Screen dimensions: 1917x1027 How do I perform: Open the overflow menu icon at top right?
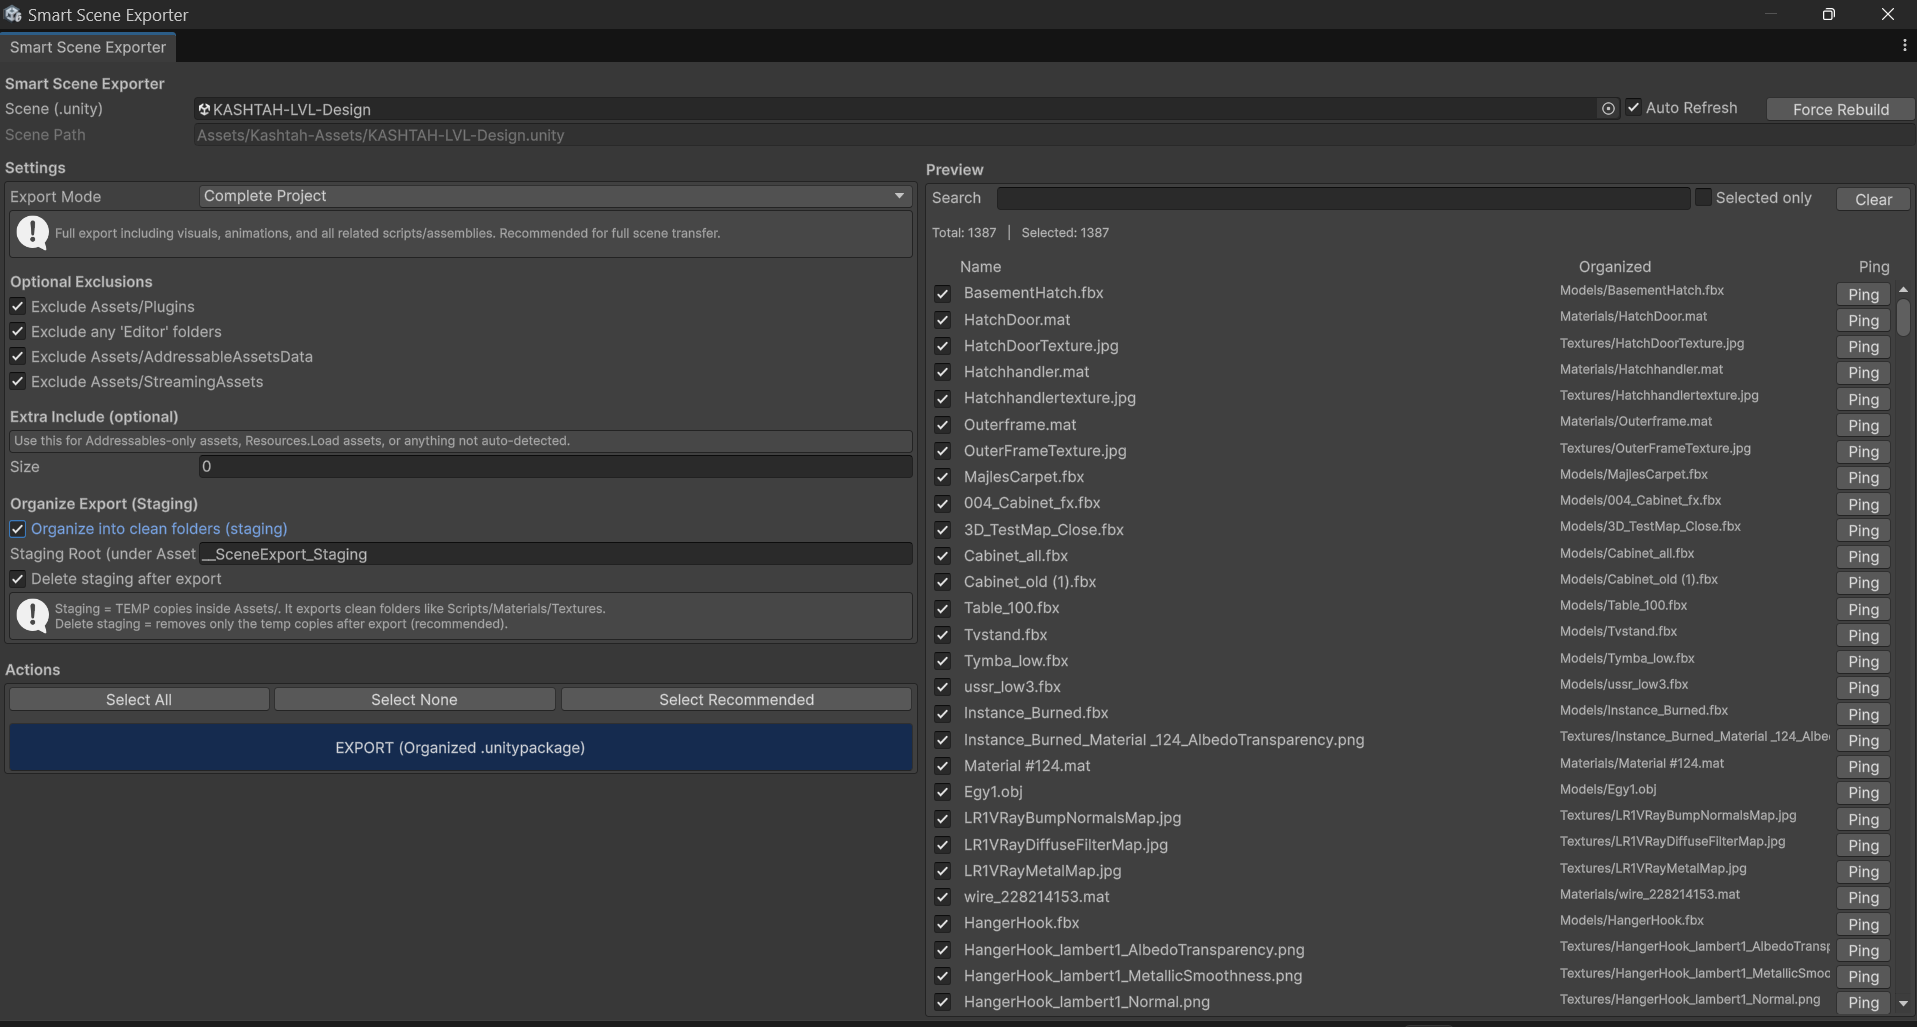click(x=1904, y=46)
